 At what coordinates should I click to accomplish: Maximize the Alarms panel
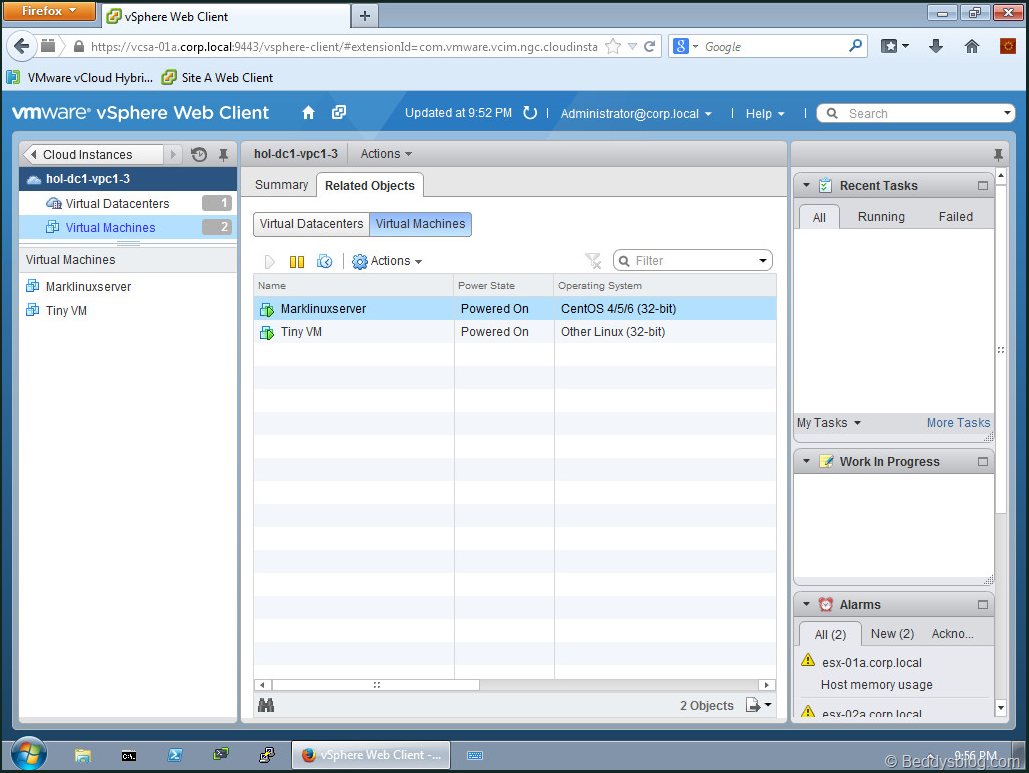[982, 604]
